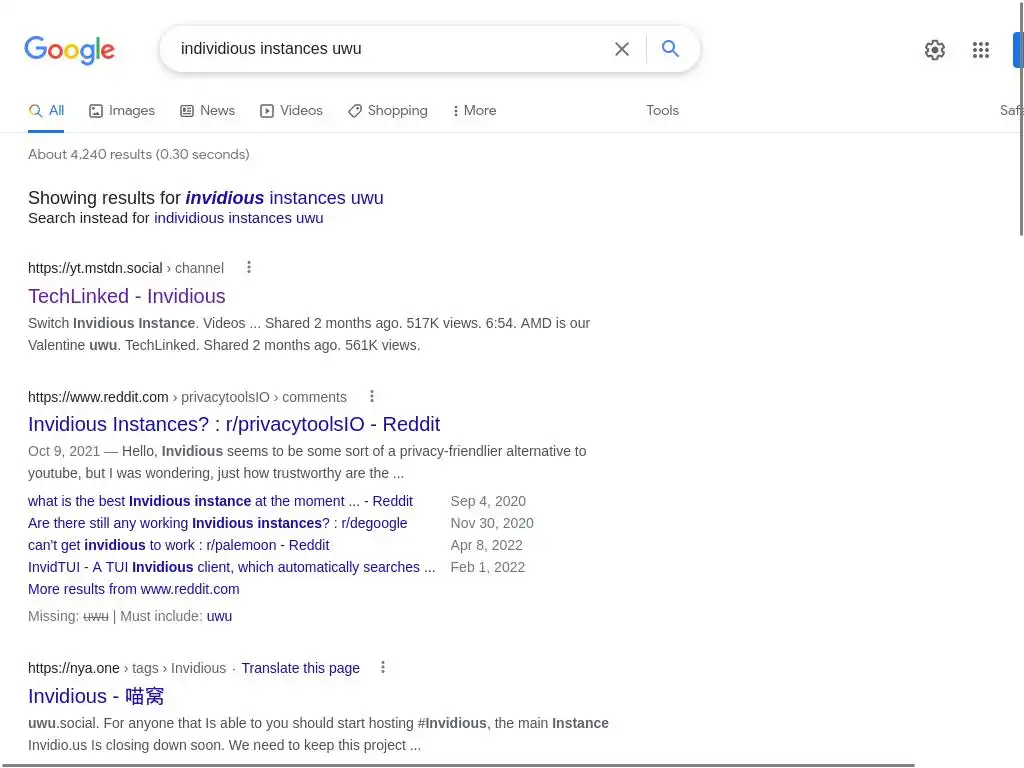
Task: Open 'Are there still any working Invidious instances' link
Action: pyautogui.click(x=217, y=523)
